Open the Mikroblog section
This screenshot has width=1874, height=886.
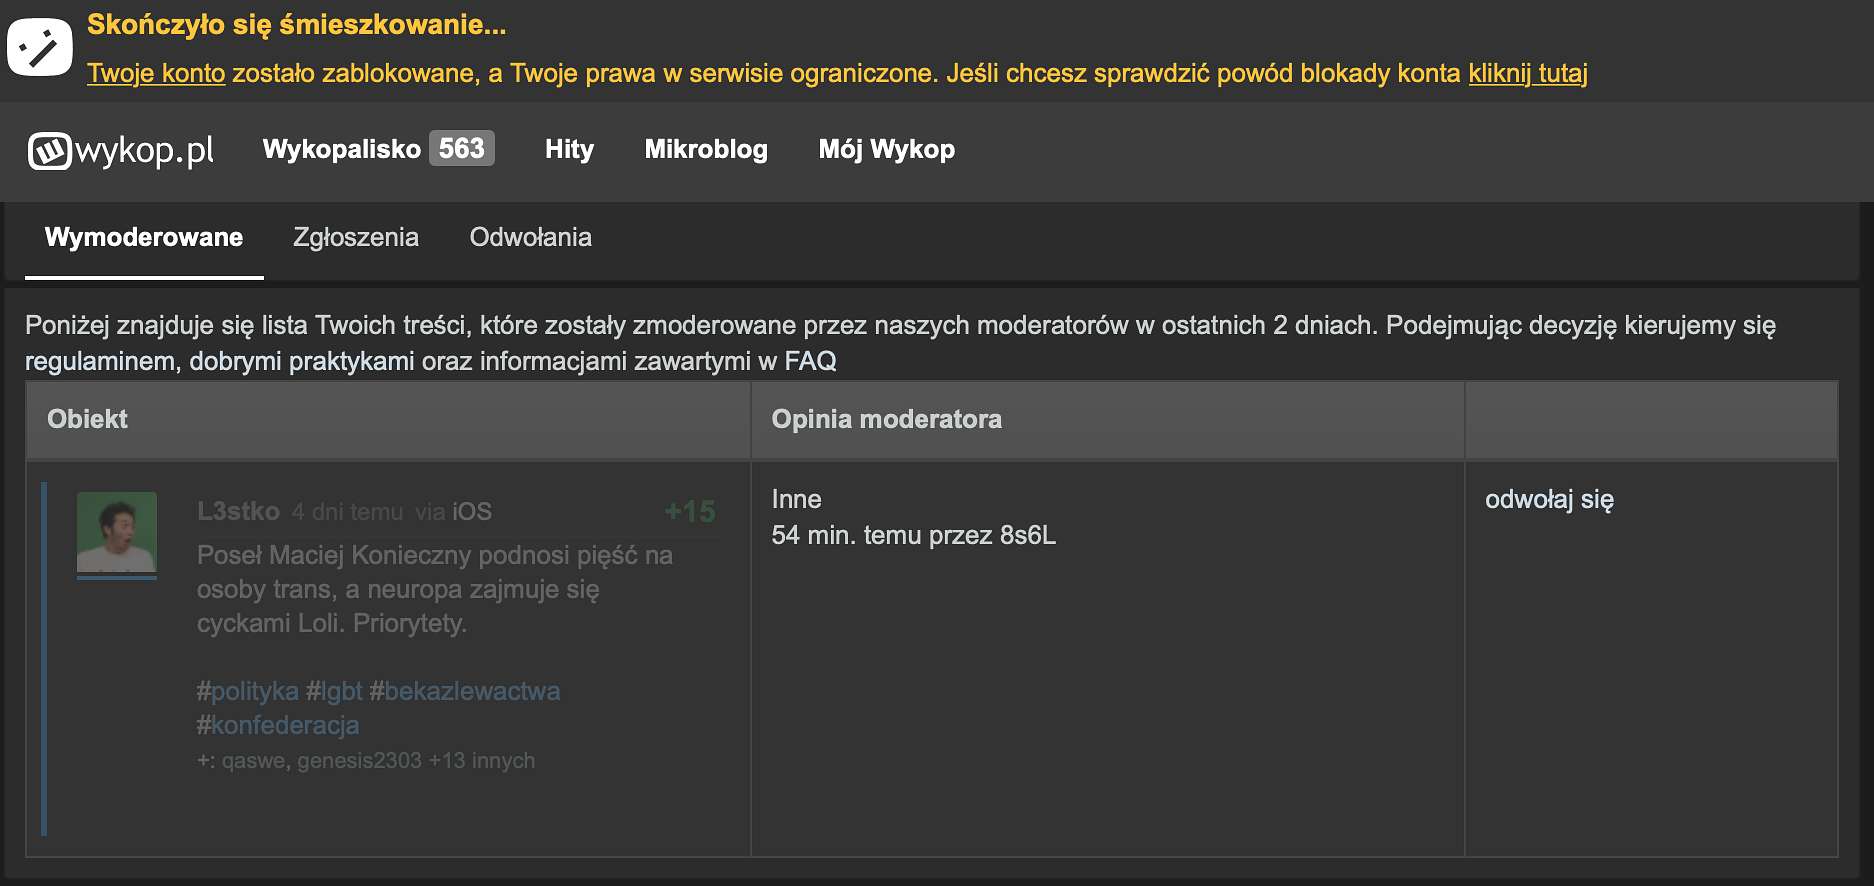pyautogui.click(x=706, y=149)
